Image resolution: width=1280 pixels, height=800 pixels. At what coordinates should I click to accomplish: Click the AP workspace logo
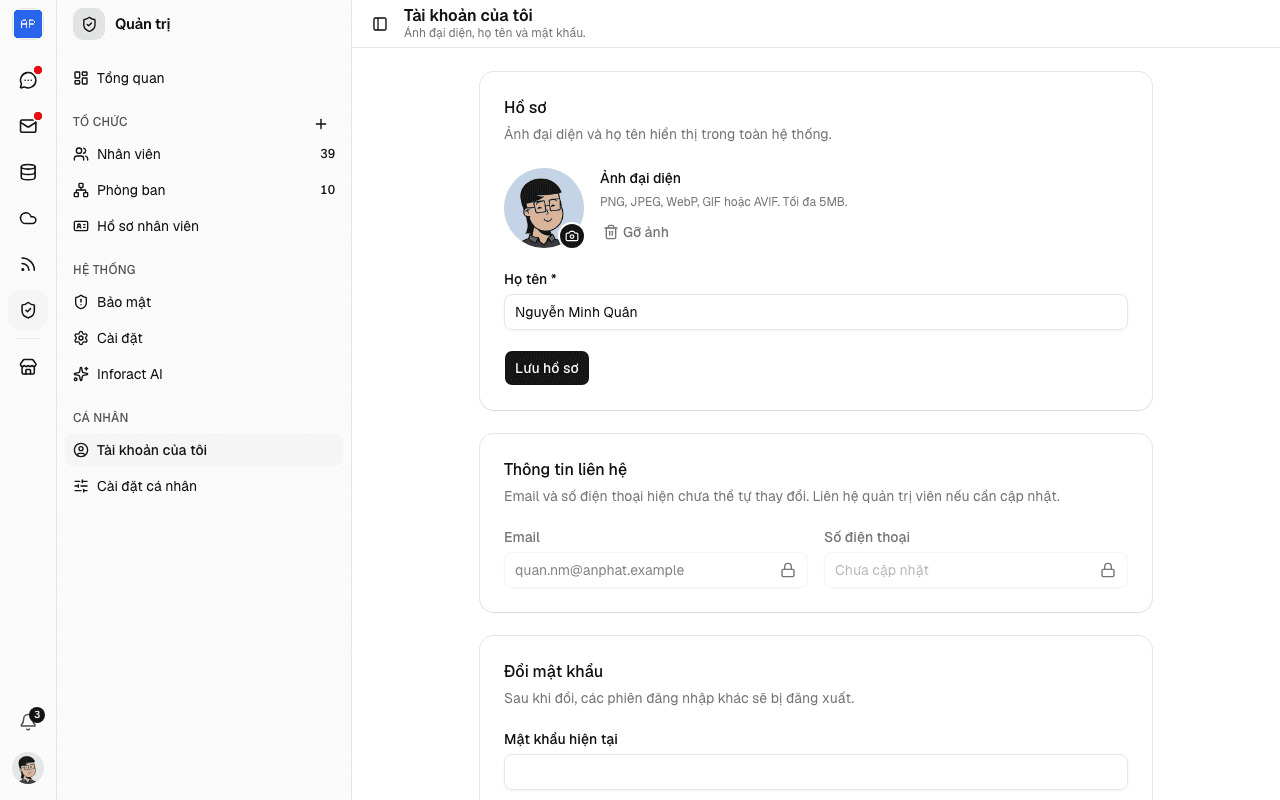[28, 24]
